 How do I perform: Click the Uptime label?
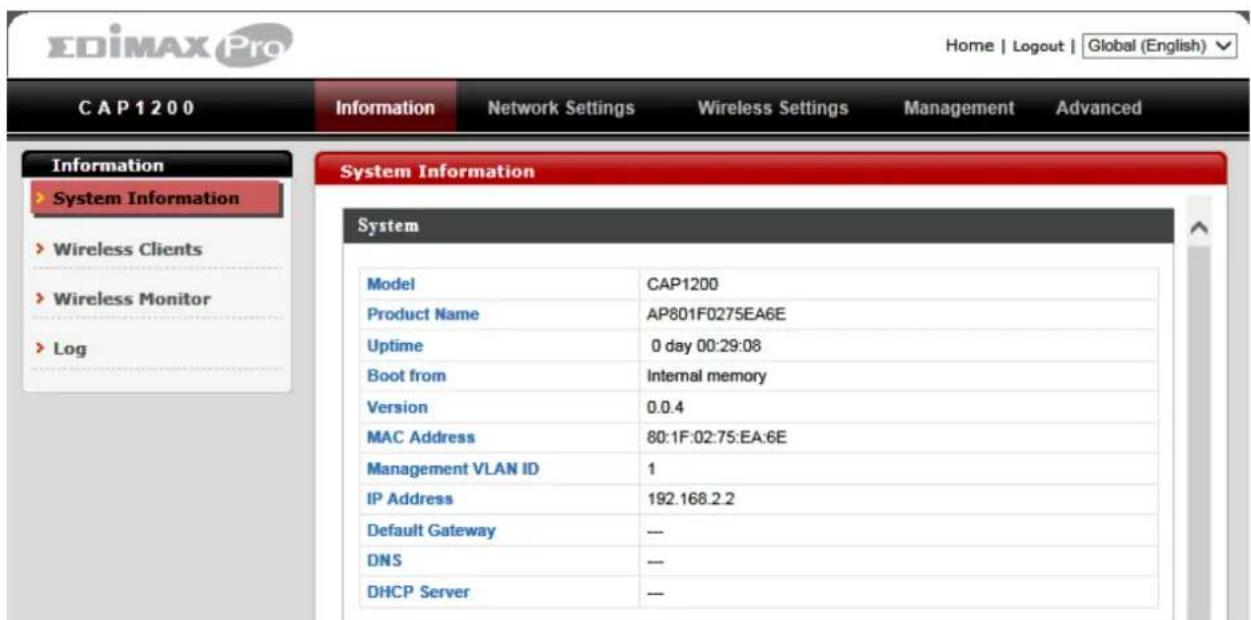395,346
